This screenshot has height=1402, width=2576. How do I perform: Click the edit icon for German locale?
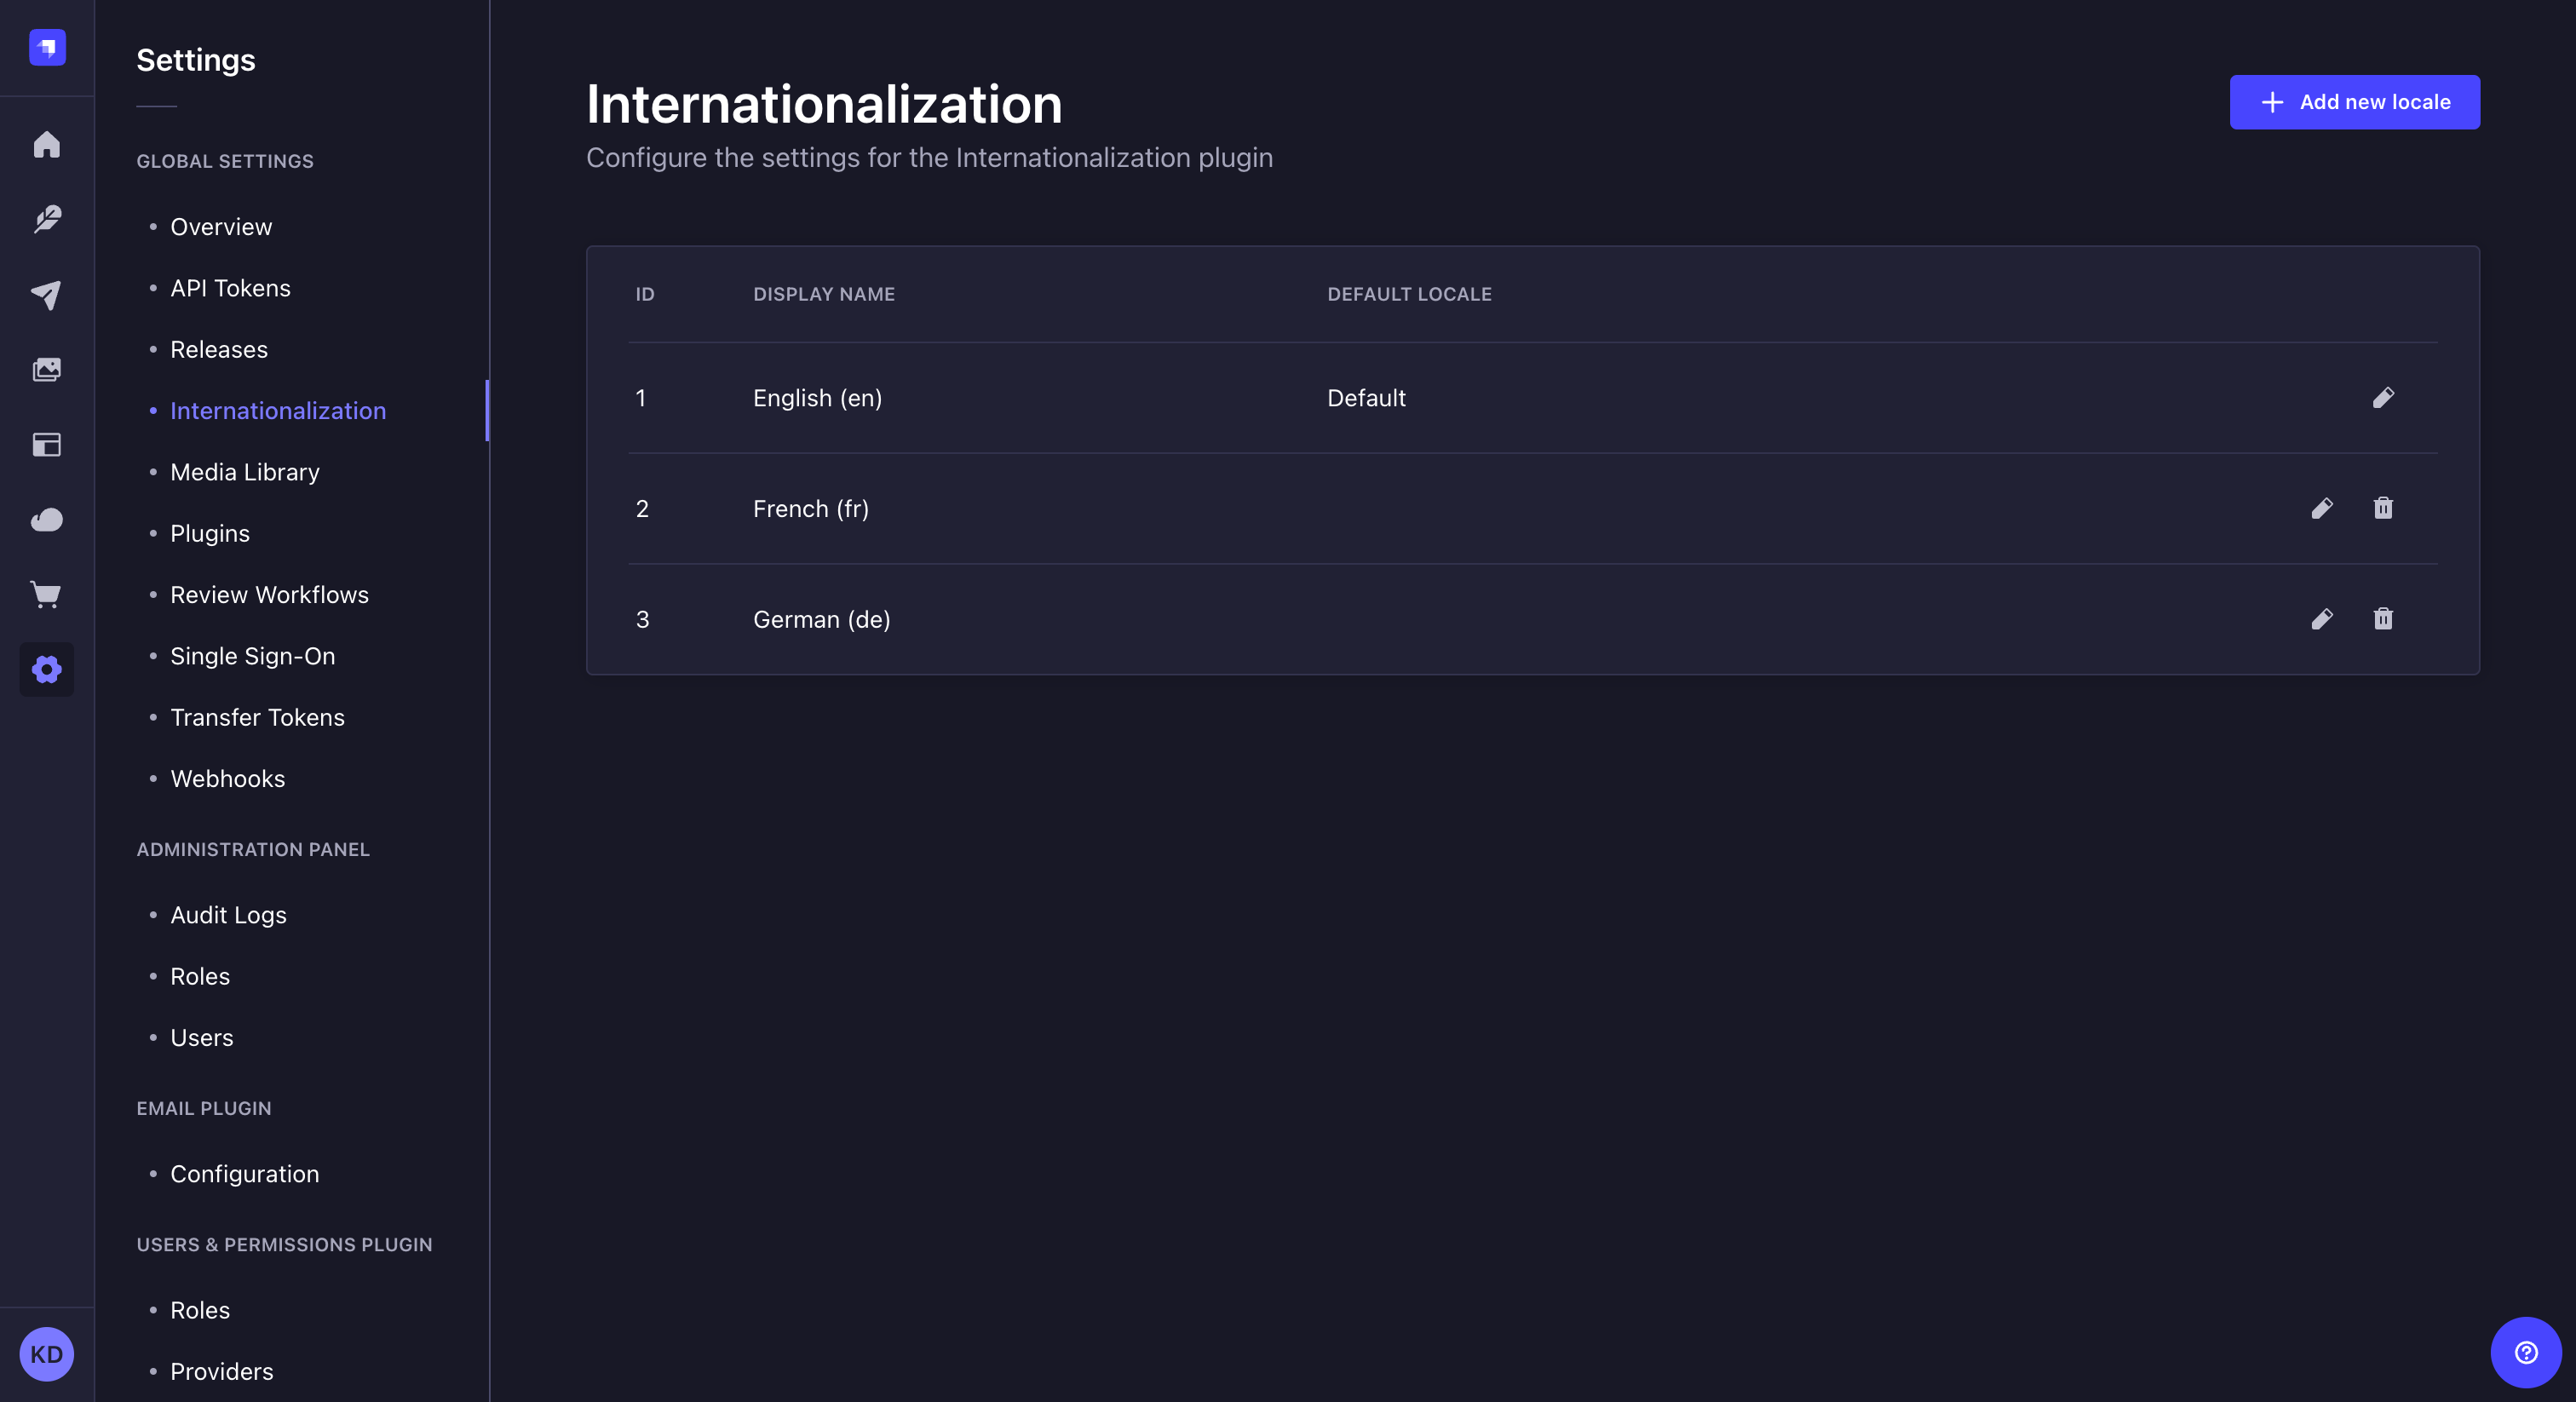(x=2322, y=618)
